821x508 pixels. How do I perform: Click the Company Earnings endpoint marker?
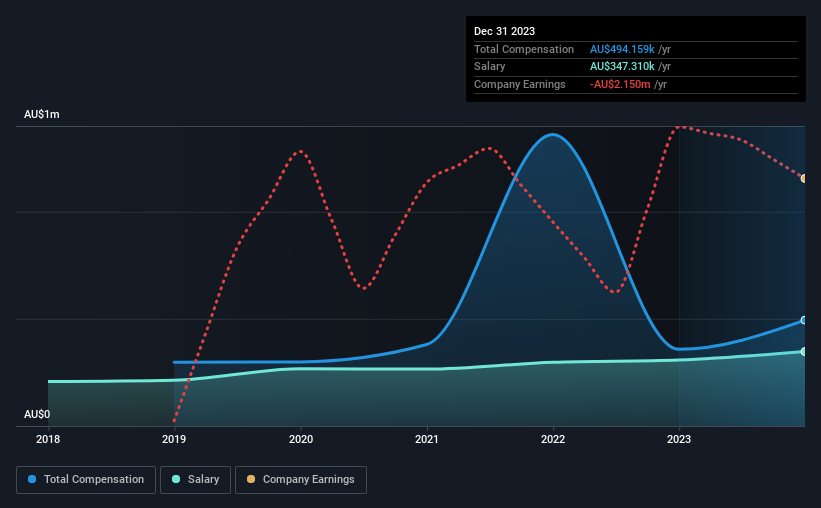coord(804,179)
